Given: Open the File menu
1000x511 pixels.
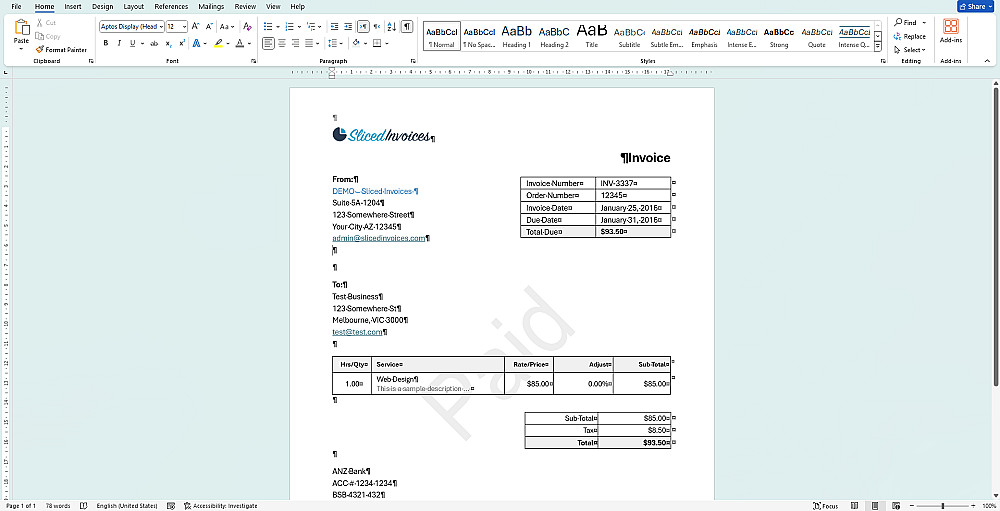Looking at the screenshot, I should coord(16,6).
